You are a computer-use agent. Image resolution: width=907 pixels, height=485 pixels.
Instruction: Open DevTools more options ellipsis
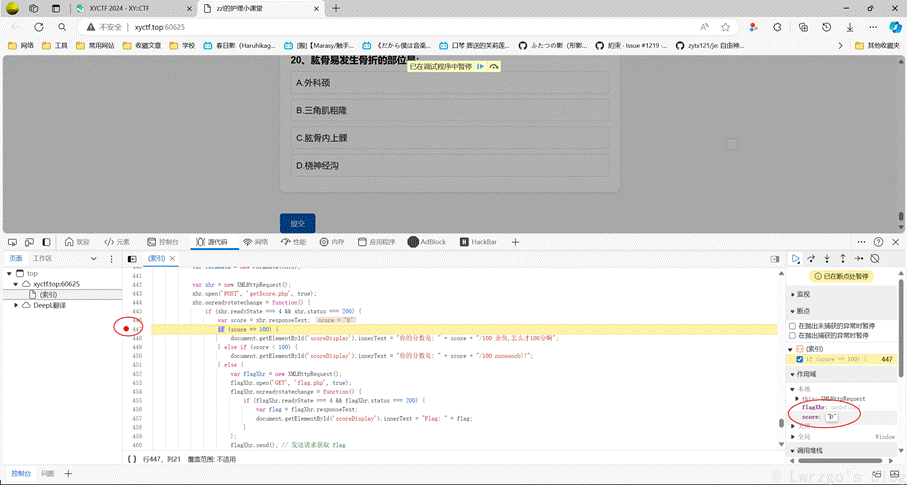861,242
